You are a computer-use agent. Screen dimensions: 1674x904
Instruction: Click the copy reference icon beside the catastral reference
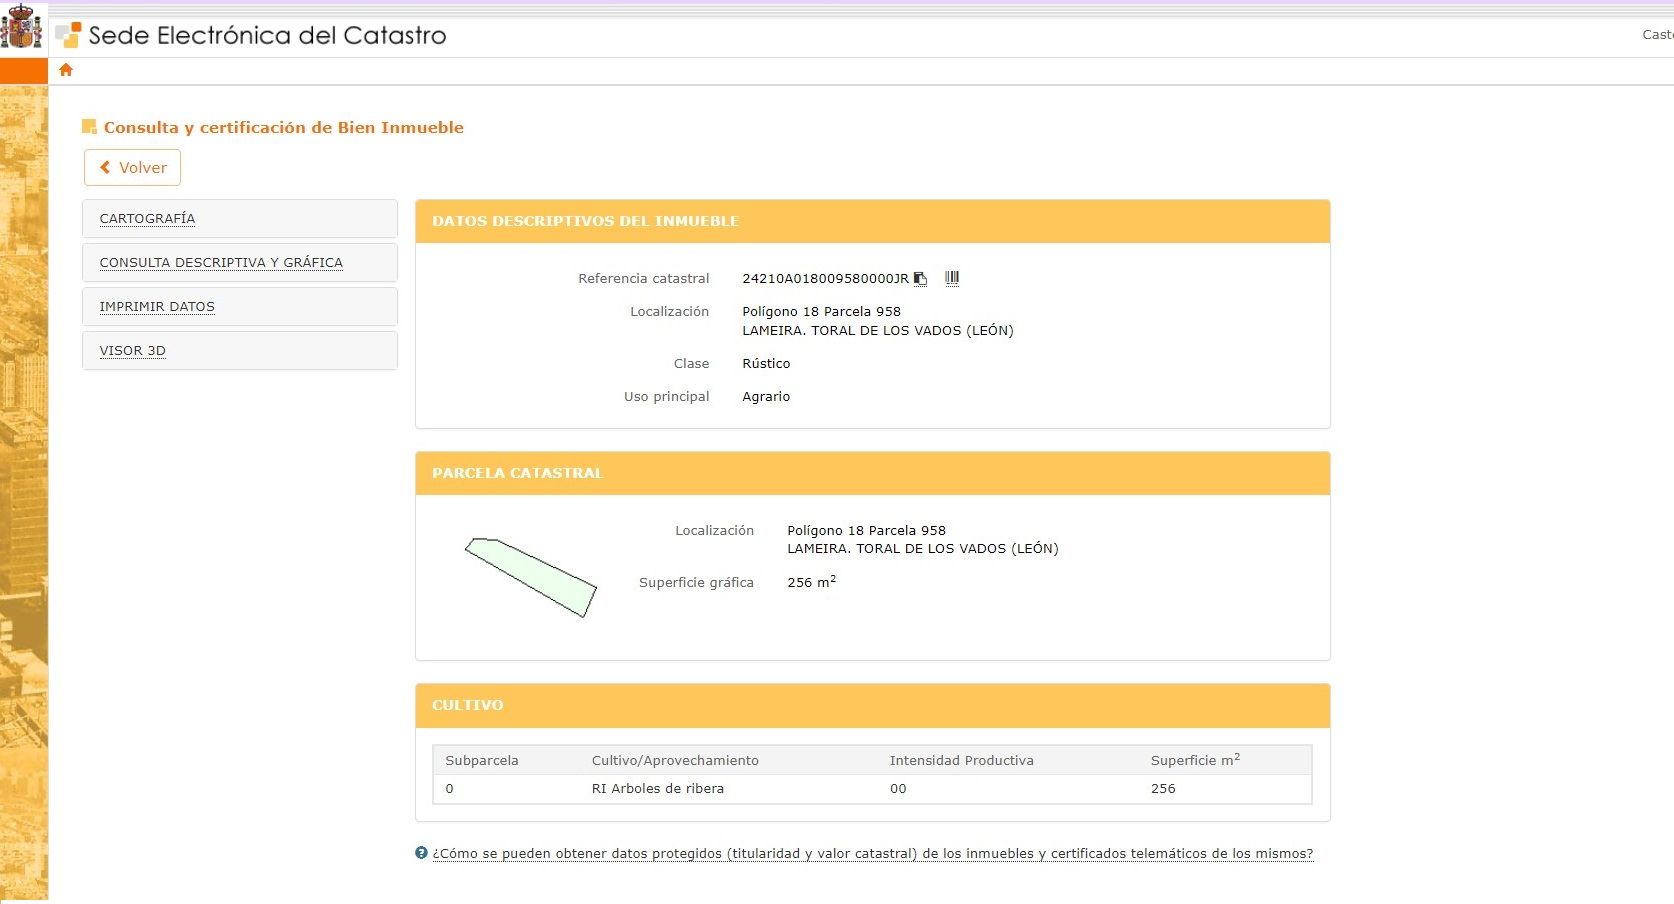[920, 278]
